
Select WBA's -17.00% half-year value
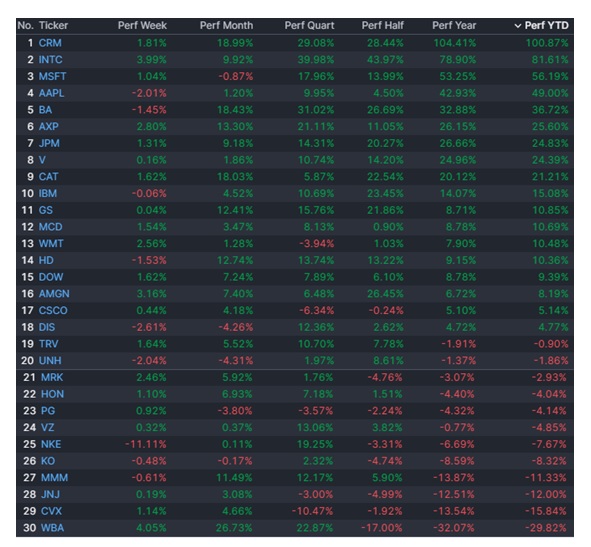tap(382, 528)
